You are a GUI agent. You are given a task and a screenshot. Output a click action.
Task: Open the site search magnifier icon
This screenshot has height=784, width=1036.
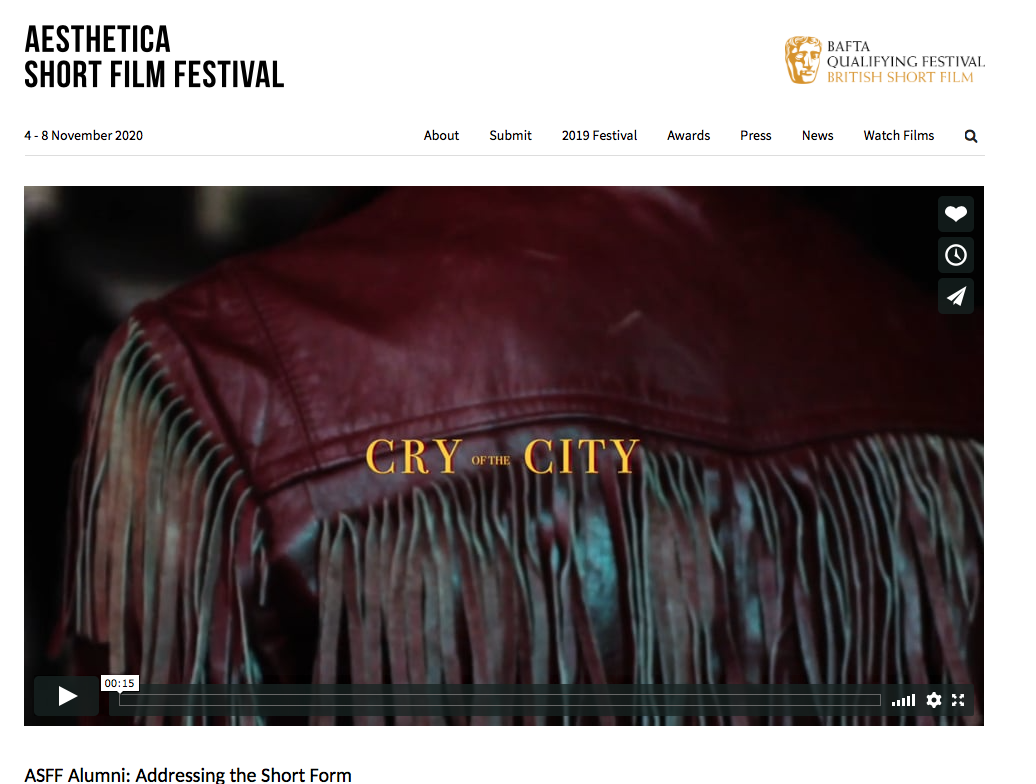click(x=971, y=136)
